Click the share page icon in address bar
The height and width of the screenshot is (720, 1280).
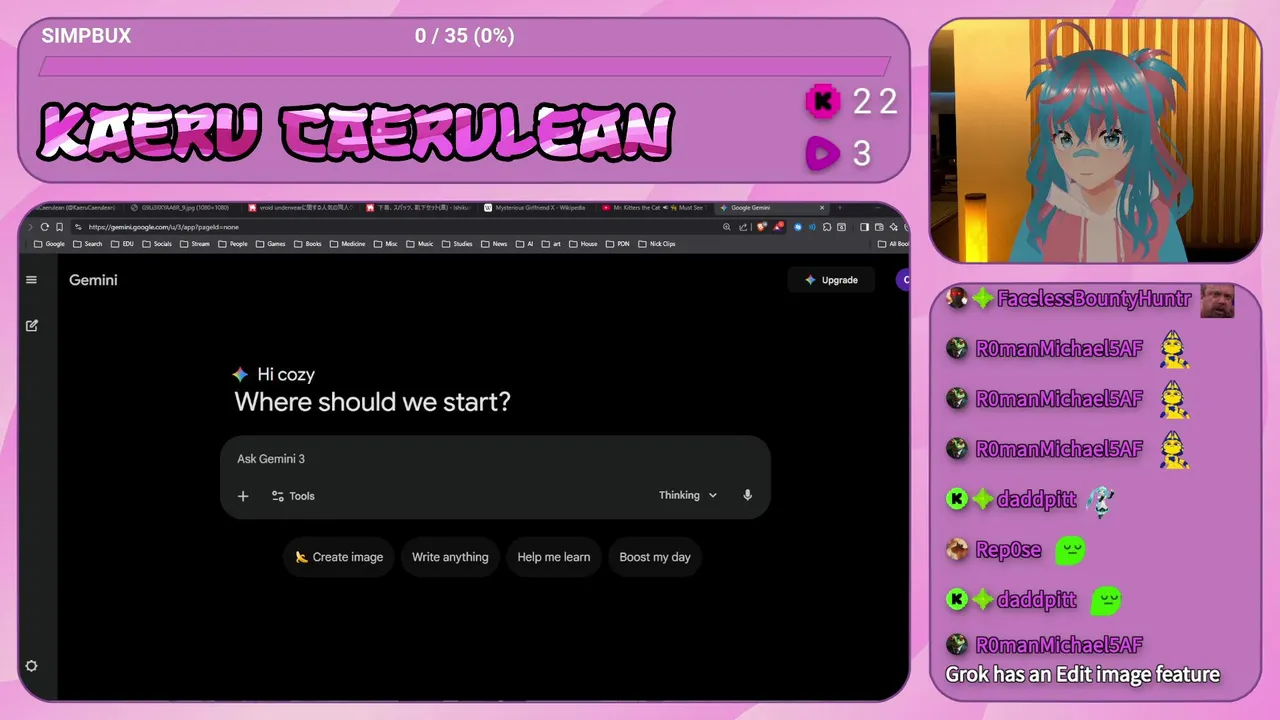[x=743, y=227]
